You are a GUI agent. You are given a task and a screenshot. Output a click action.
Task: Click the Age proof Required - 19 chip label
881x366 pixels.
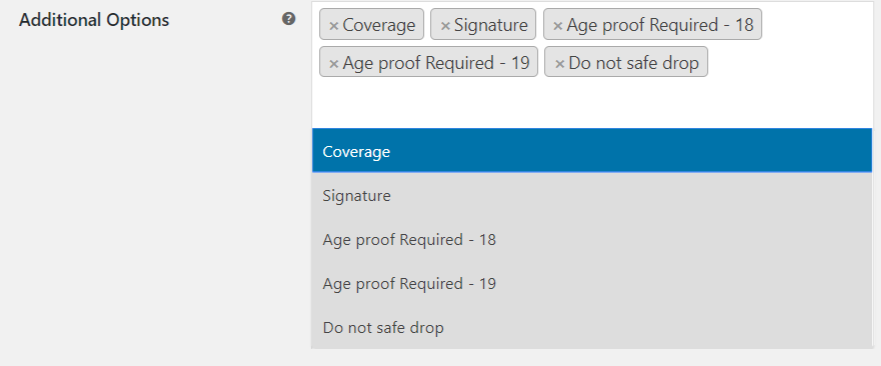[436, 63]
